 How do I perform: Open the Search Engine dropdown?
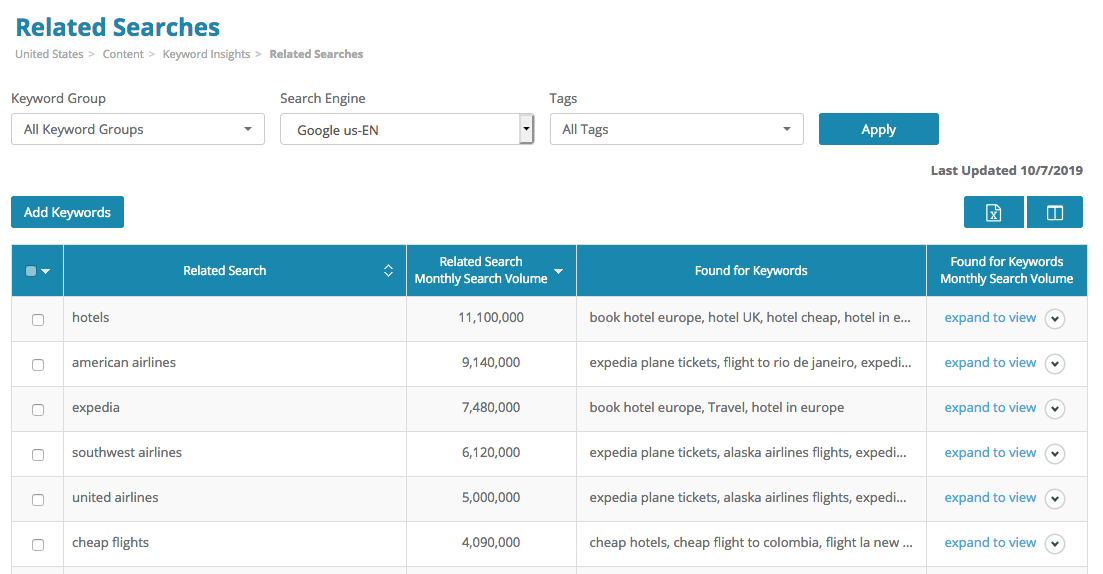point(407,129)
